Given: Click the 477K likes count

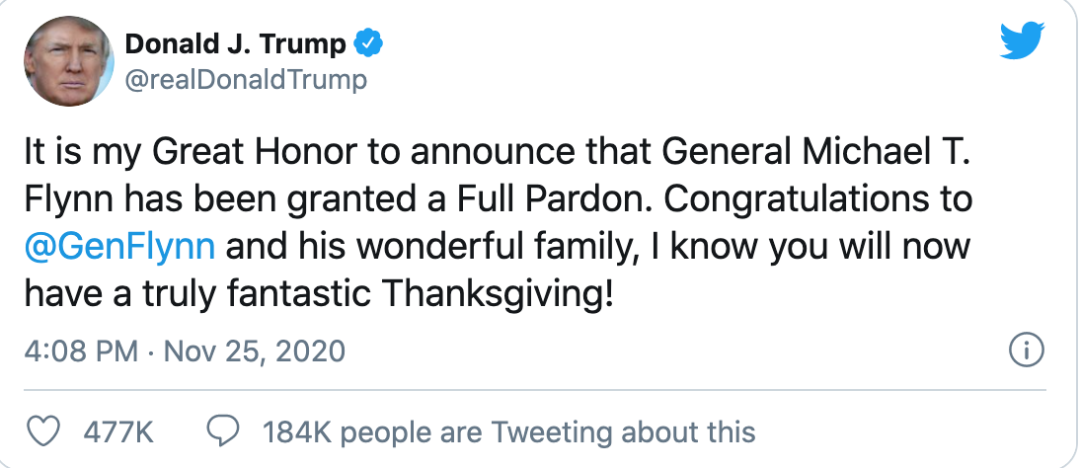Looking at the screenshot, I should [x=118, y=433].
